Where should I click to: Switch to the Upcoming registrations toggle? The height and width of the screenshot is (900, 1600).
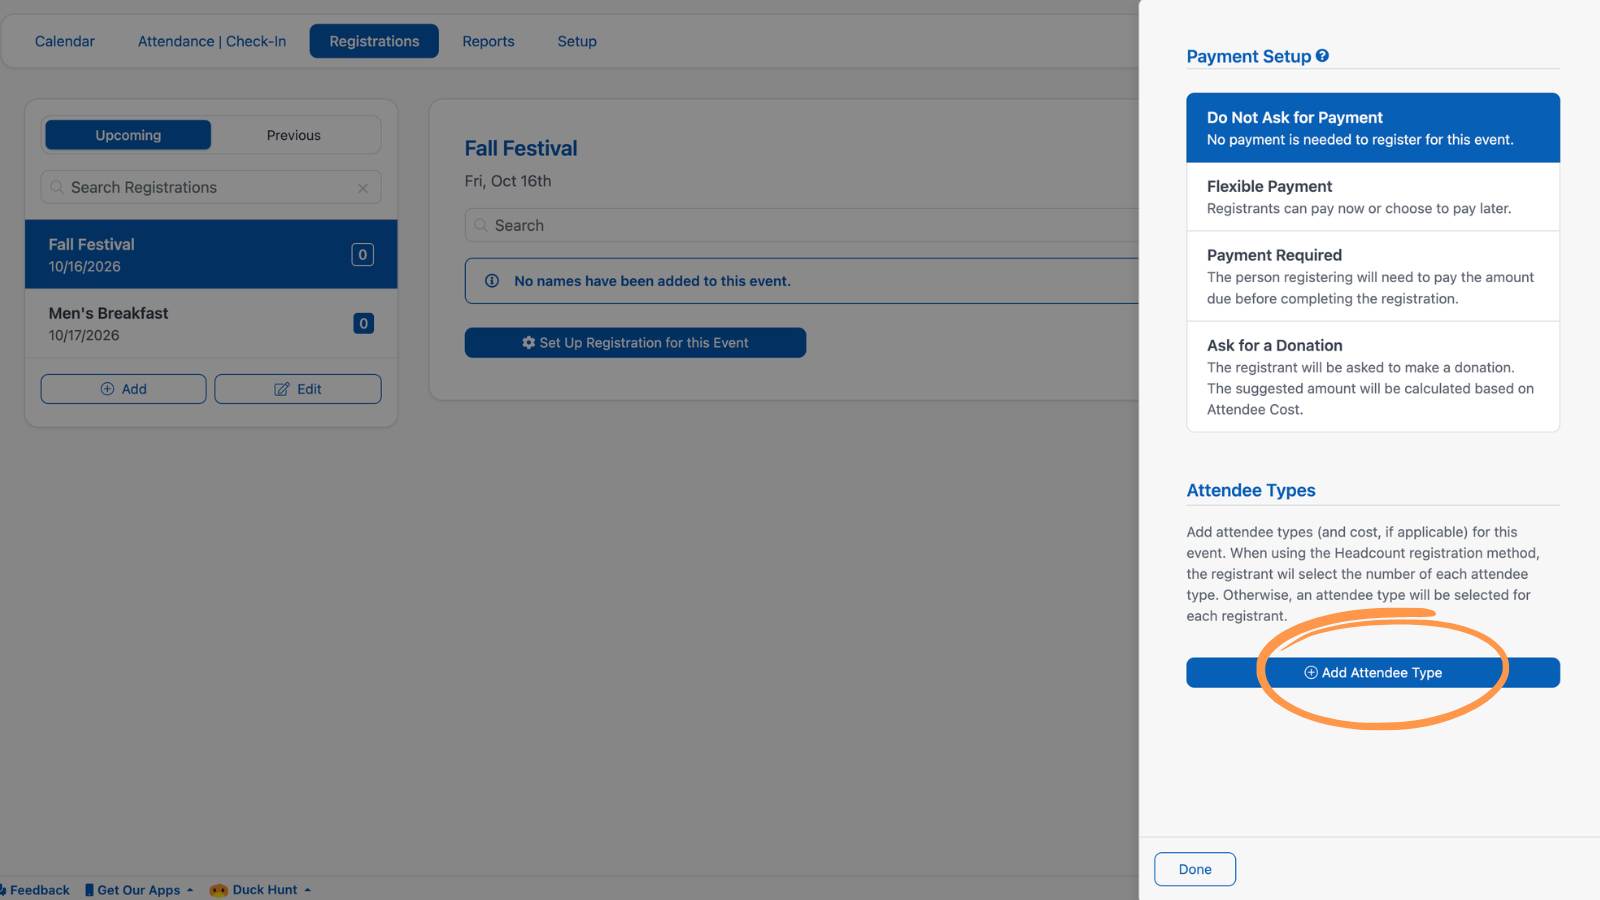click(x=128, y=135)
